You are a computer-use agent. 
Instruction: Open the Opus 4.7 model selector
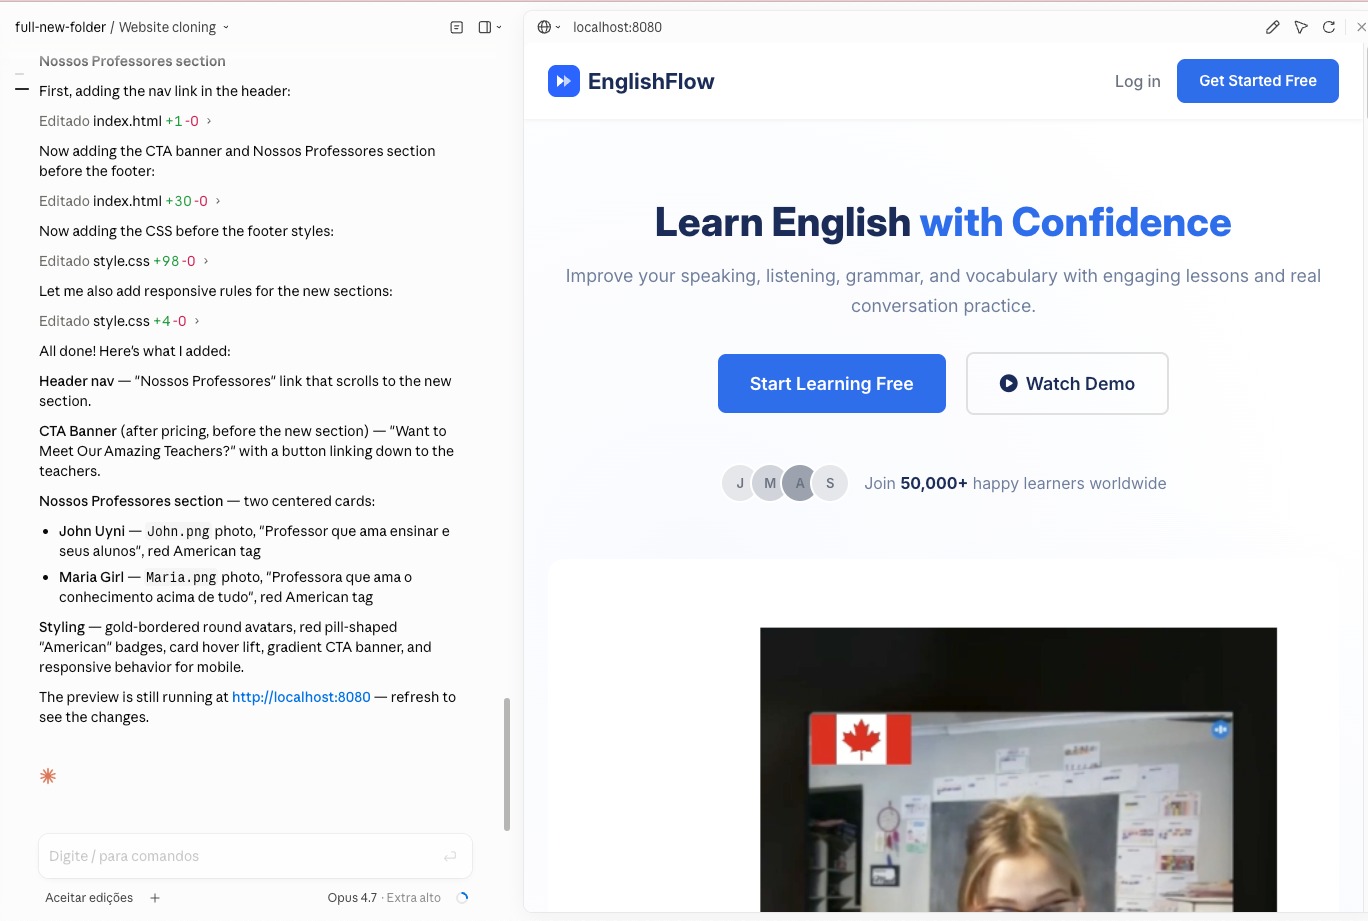coord(384,898)
